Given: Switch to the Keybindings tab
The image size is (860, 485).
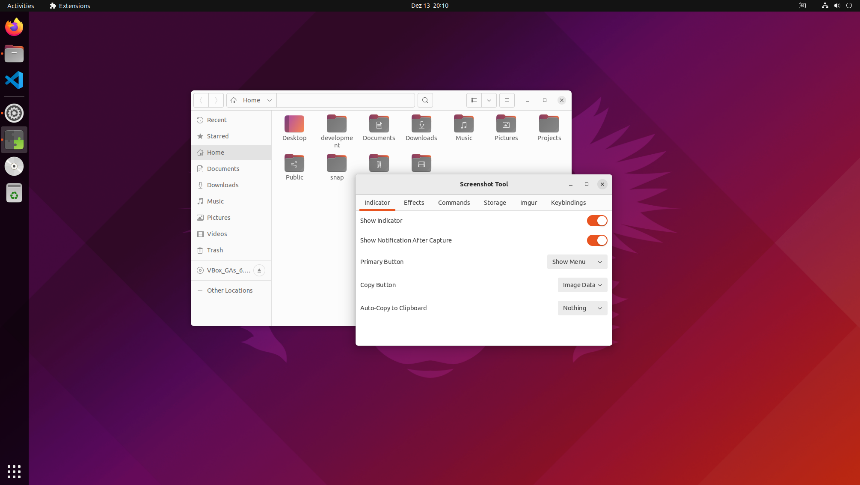Looking at the screenshot, I should (568, 202).
